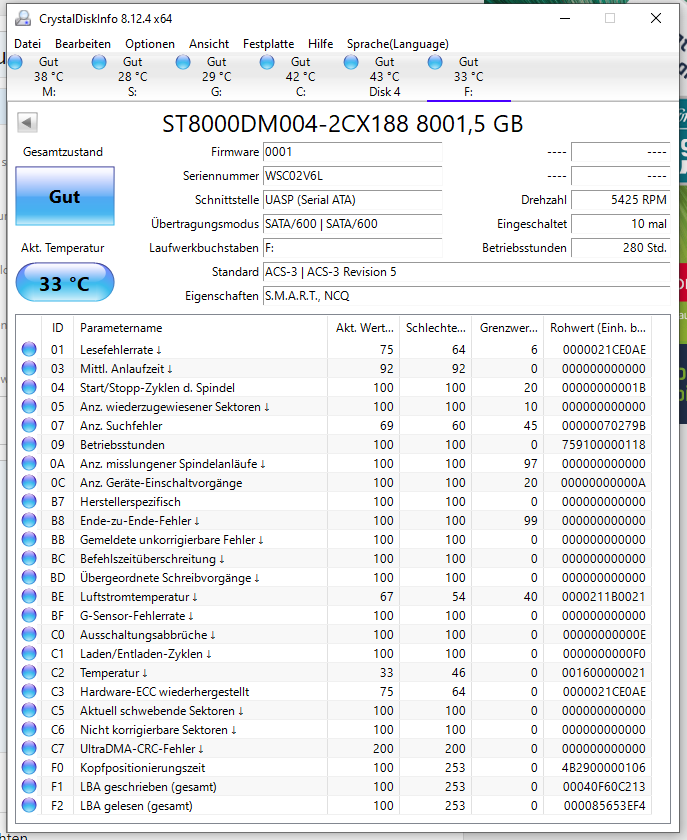Click status orb for Aktuell schwebende Sektoren

[29, 711]
